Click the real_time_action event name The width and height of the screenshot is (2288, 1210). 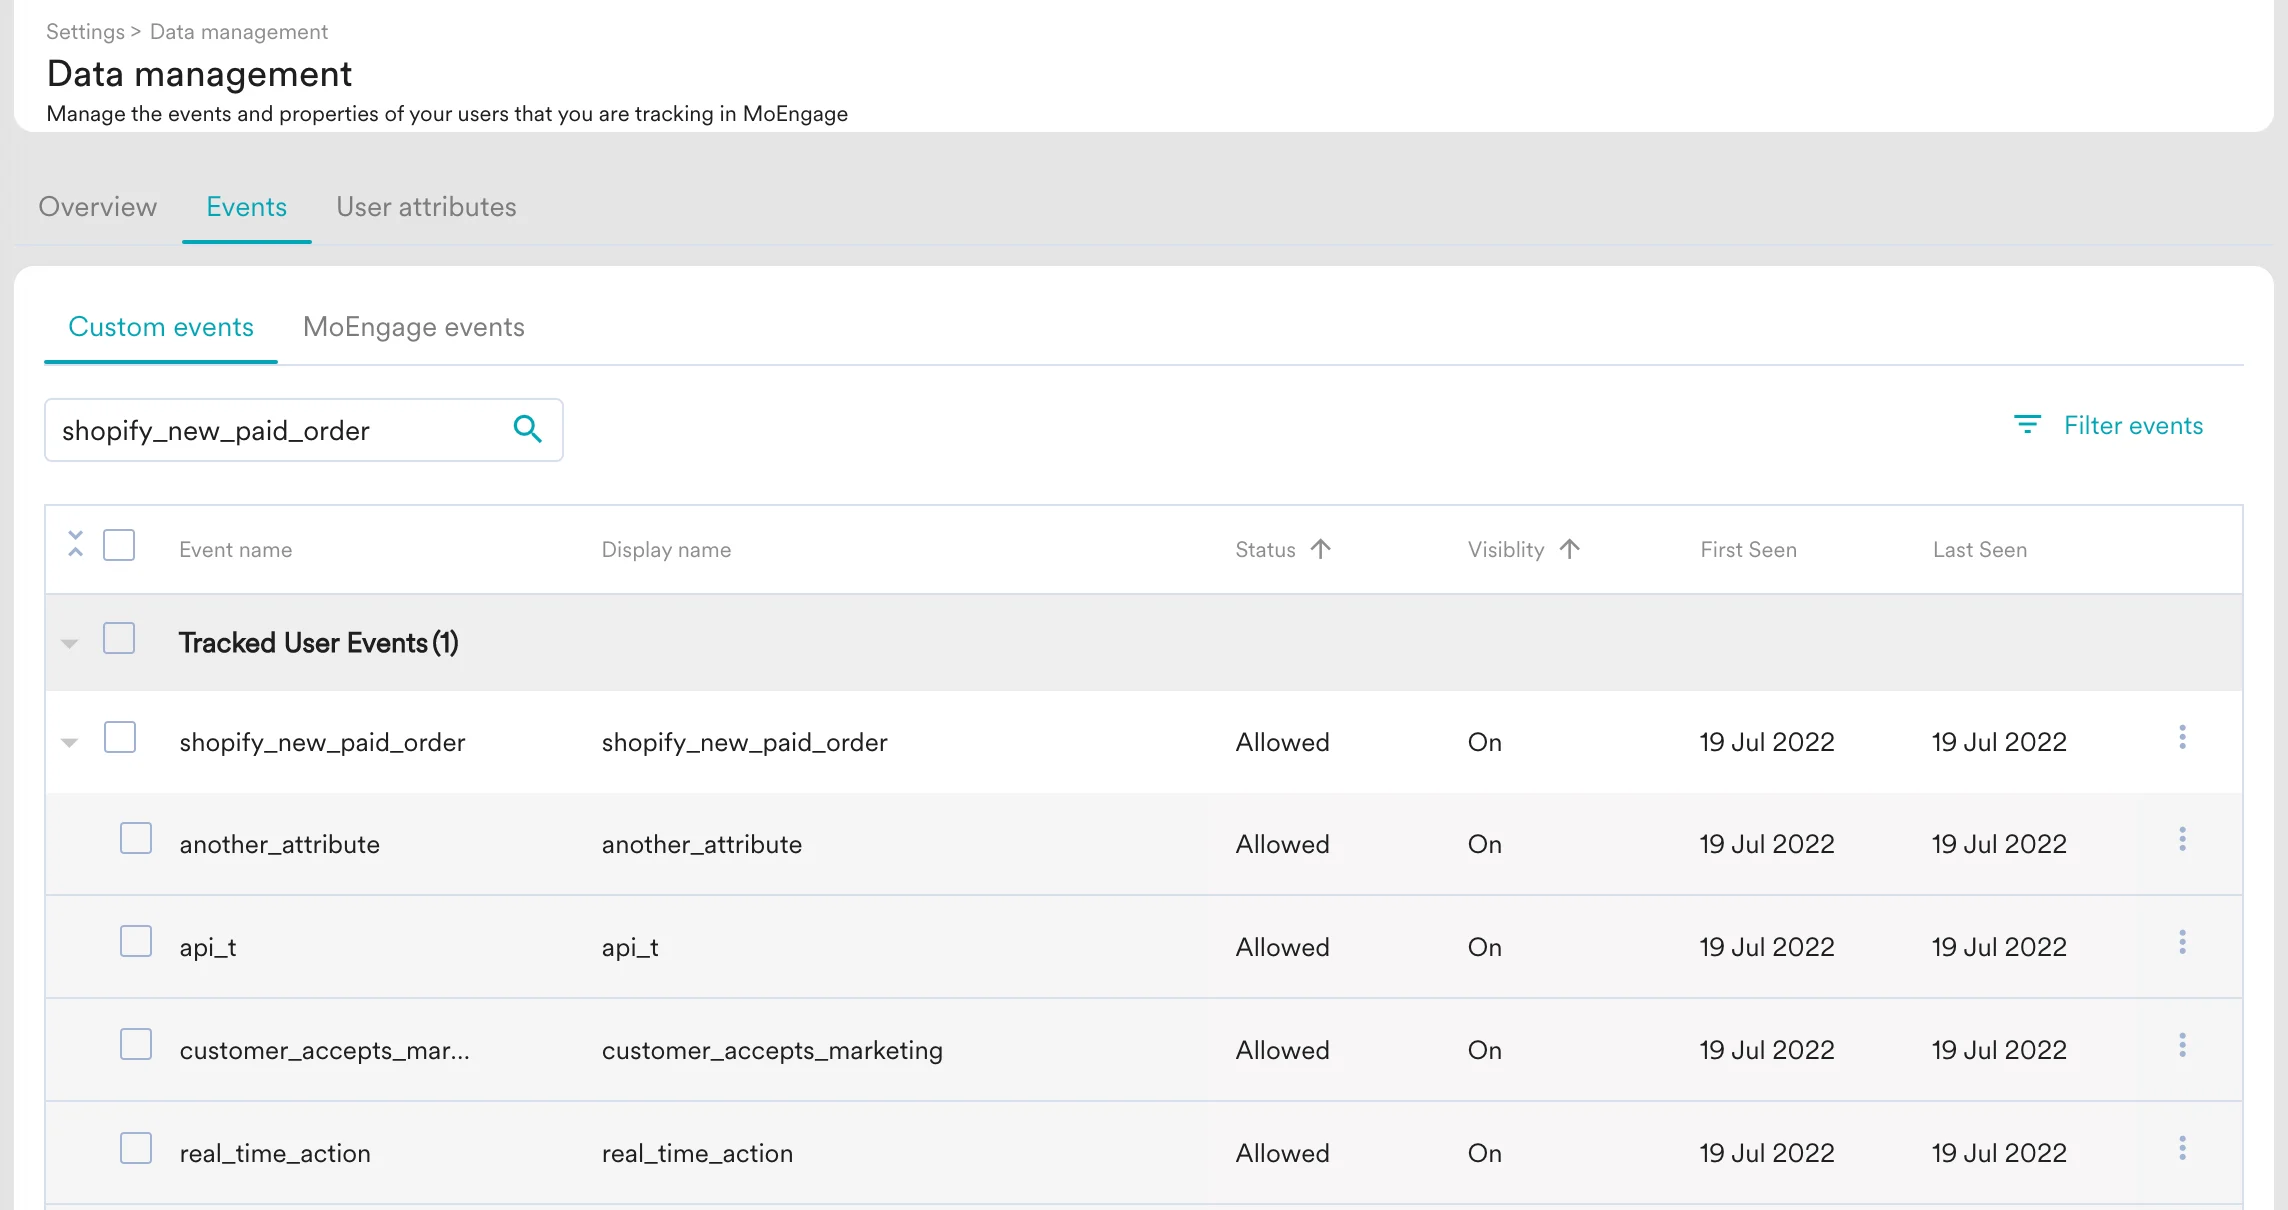[x=275, y=1153]
